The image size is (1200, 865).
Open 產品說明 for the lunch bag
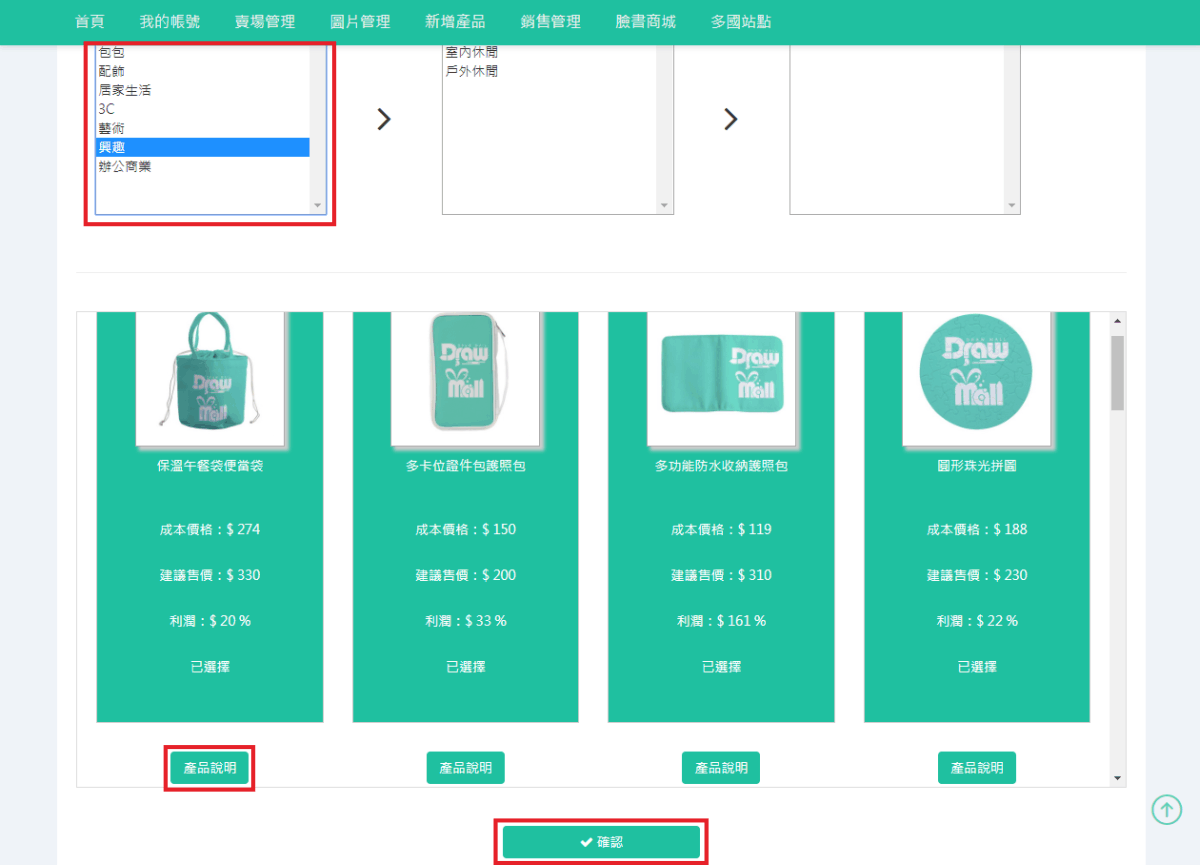coord(210,768)
